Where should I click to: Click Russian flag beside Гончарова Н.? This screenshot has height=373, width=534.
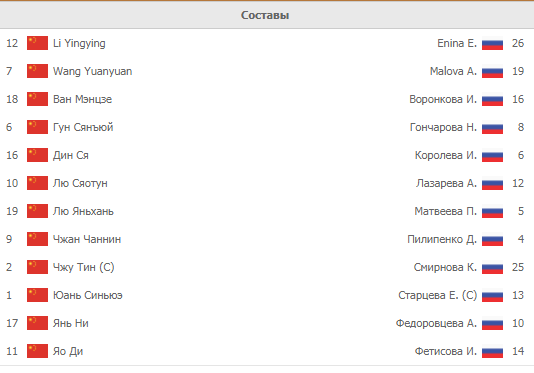(492, 127)
